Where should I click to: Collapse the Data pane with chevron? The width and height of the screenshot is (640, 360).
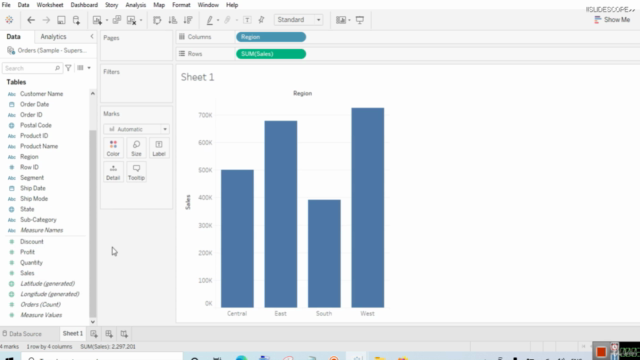[92, 36]
